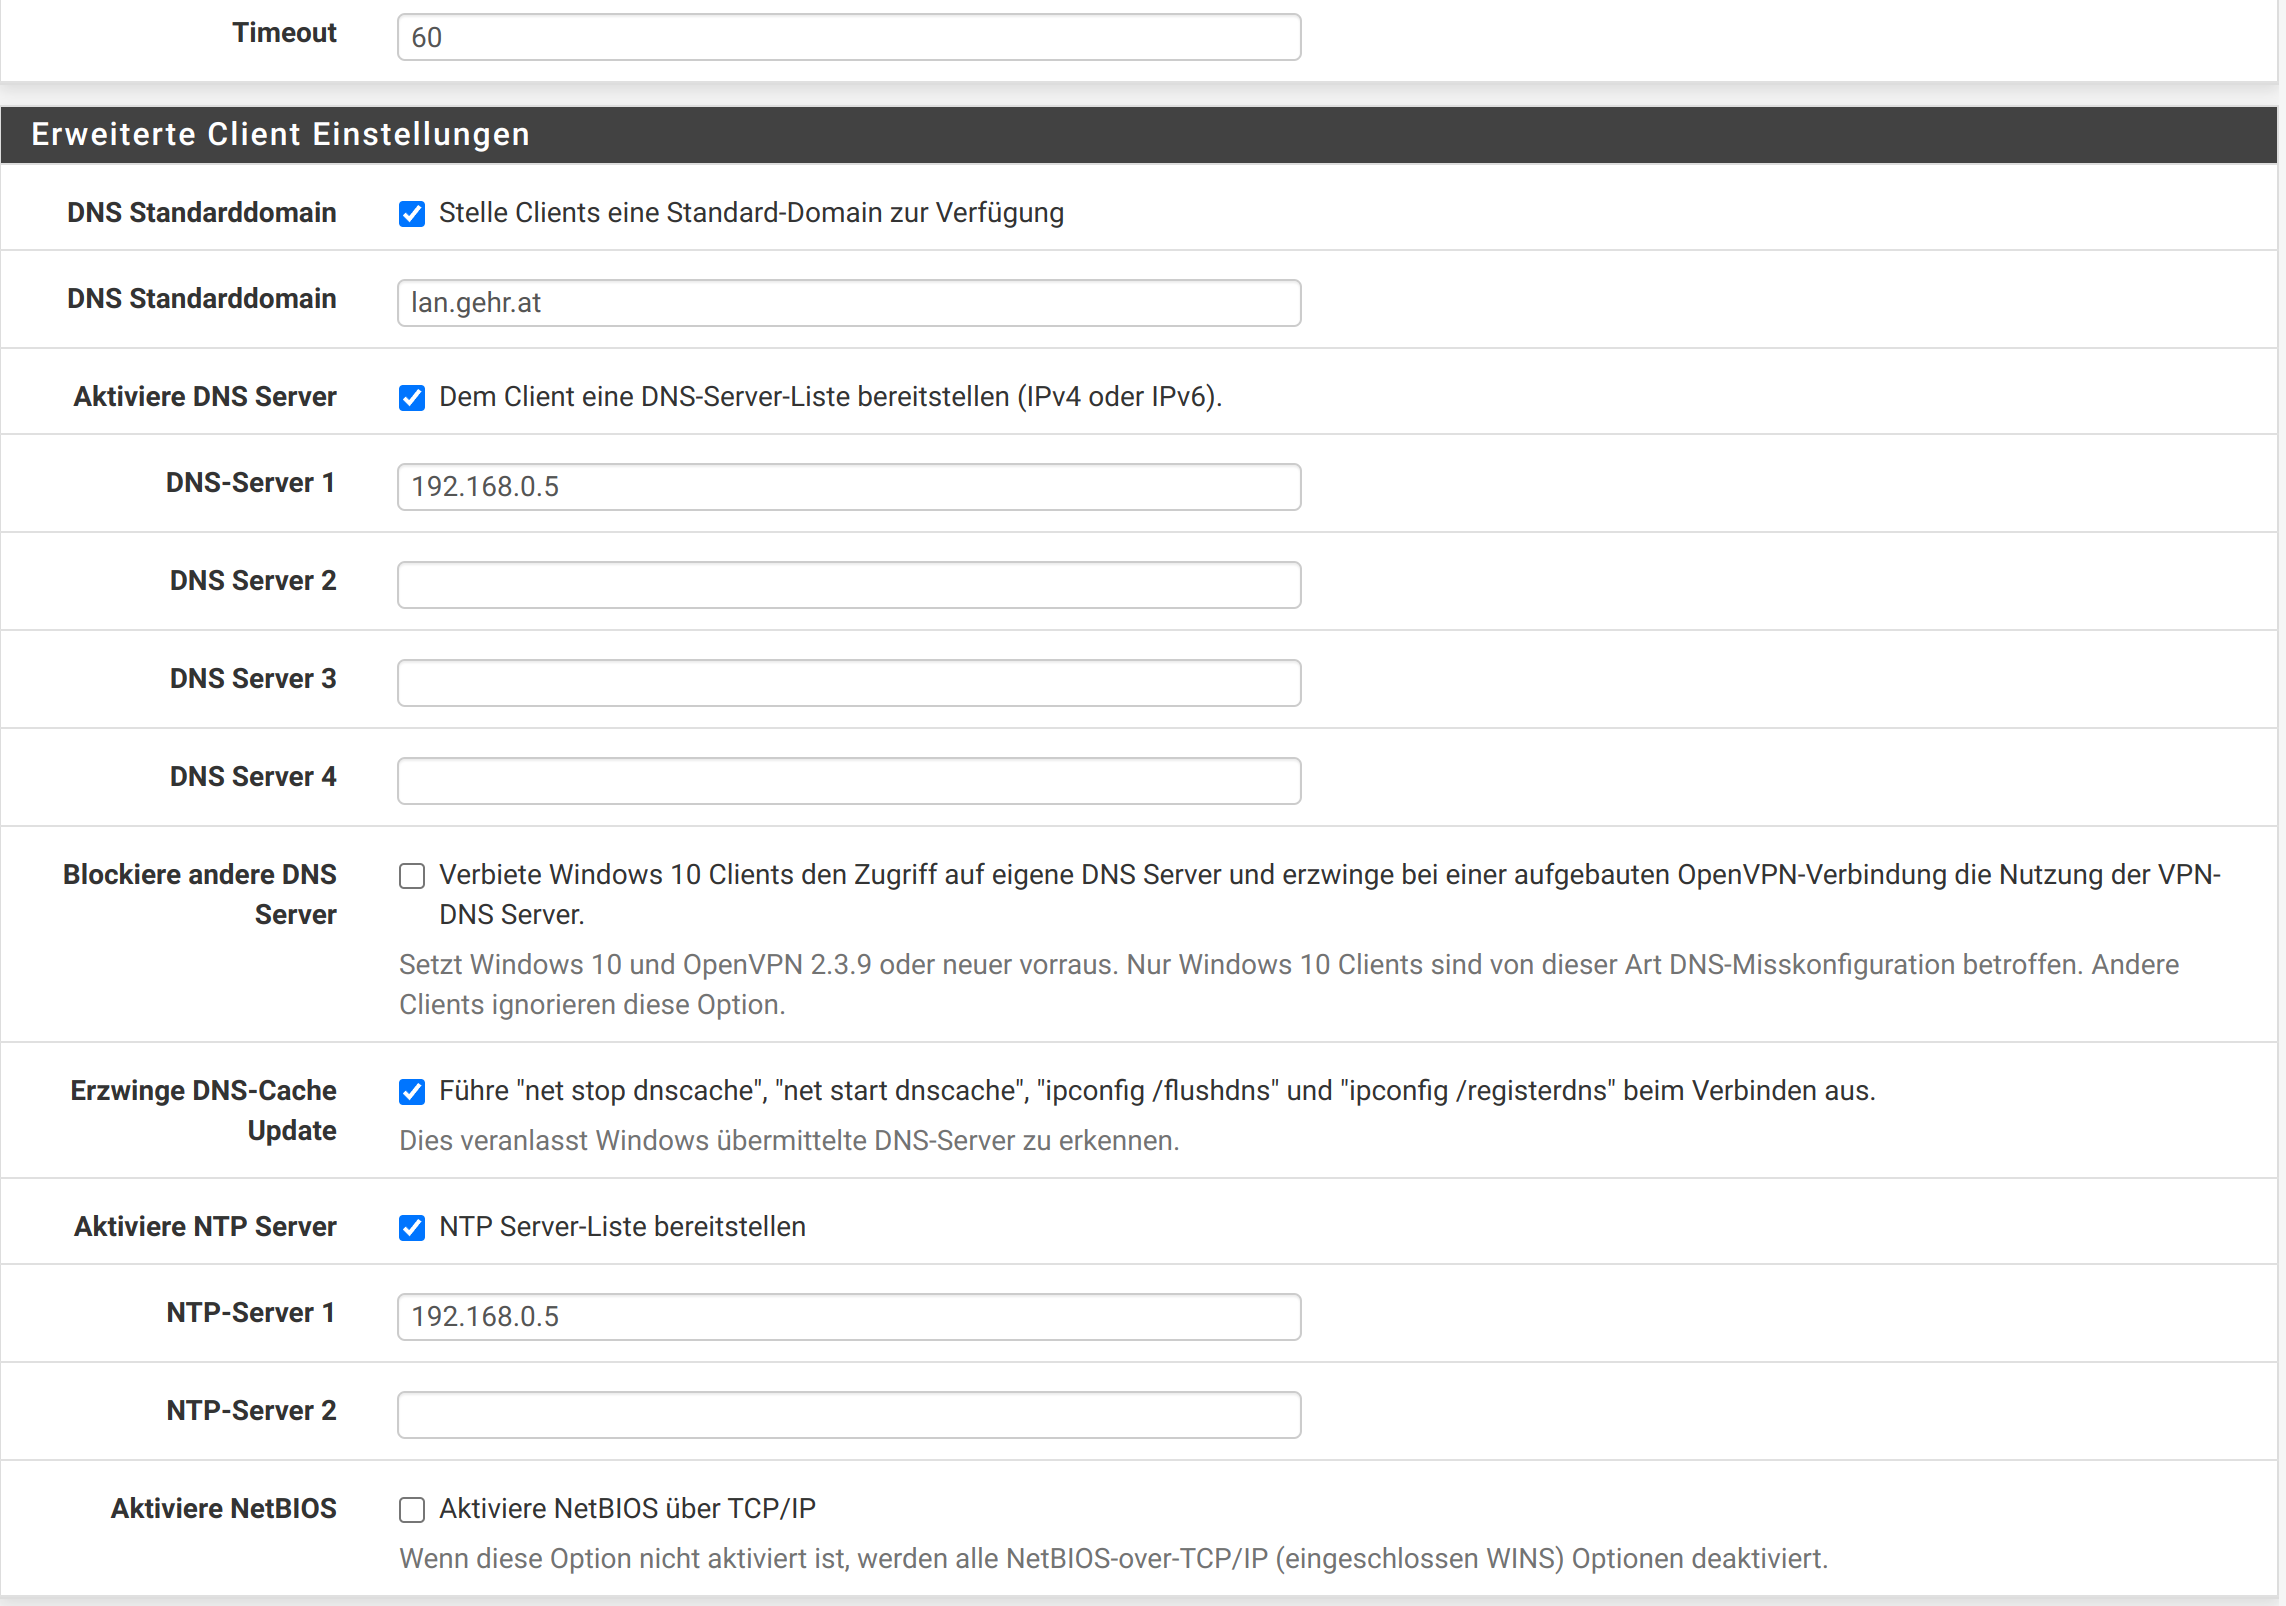Uncheck Aktiviere DNS Server checkbox
This screenshot has width=2286, height=1606.
412,398
